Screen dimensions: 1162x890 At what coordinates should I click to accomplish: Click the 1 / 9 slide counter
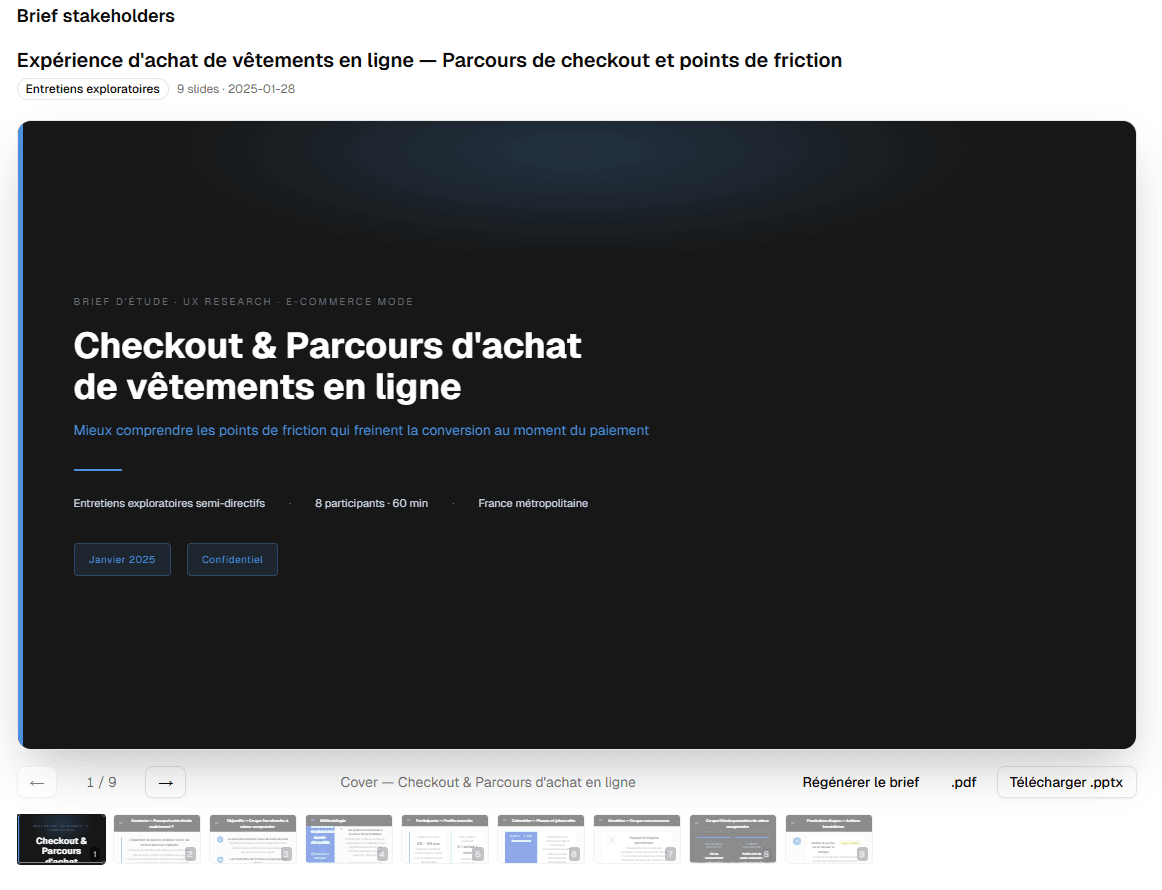101,782
